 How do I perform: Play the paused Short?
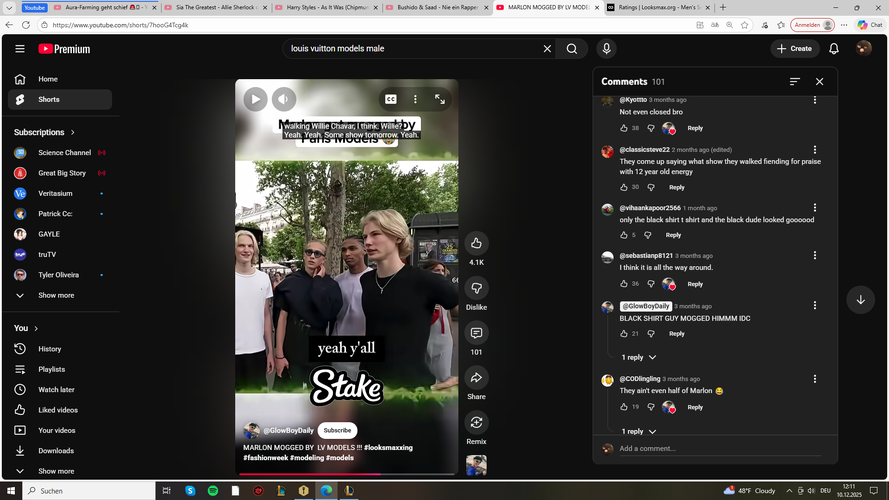point(255,99)
